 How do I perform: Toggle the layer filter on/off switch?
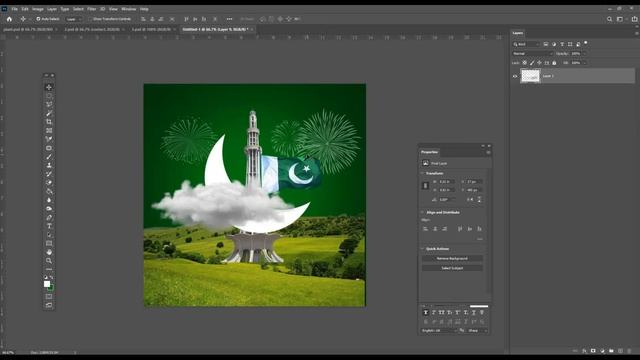tap(586, 42)
